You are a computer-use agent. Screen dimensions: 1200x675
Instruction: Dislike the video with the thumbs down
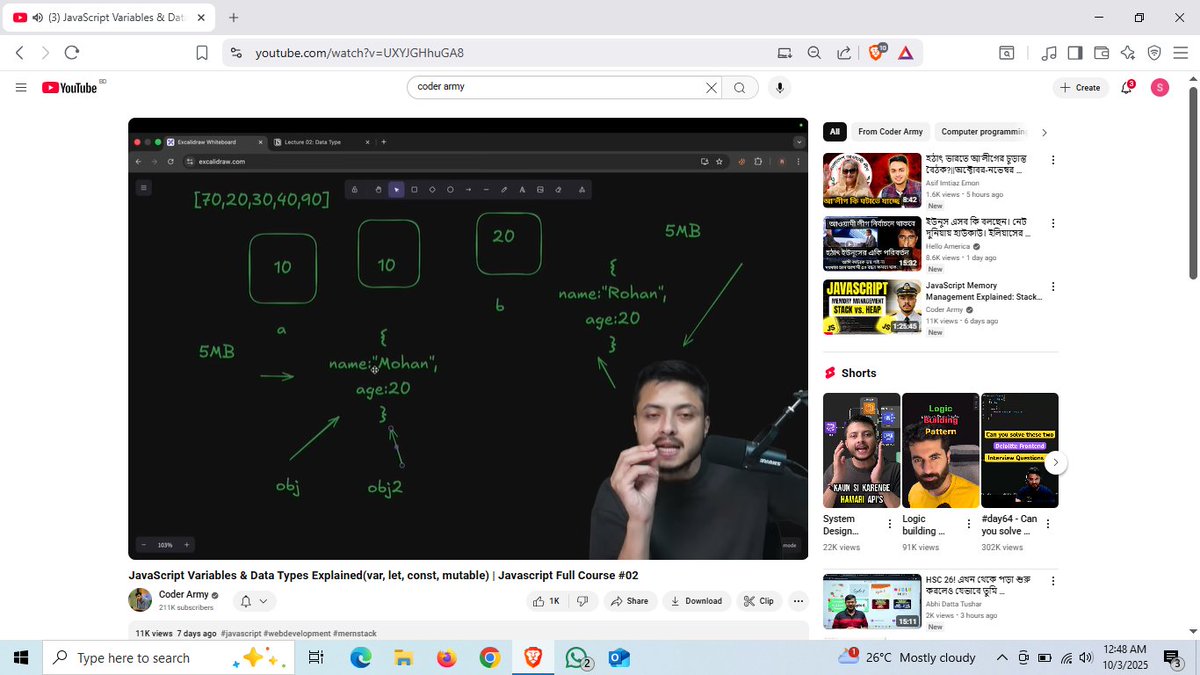pyautogui.click(x=583, y=601)
